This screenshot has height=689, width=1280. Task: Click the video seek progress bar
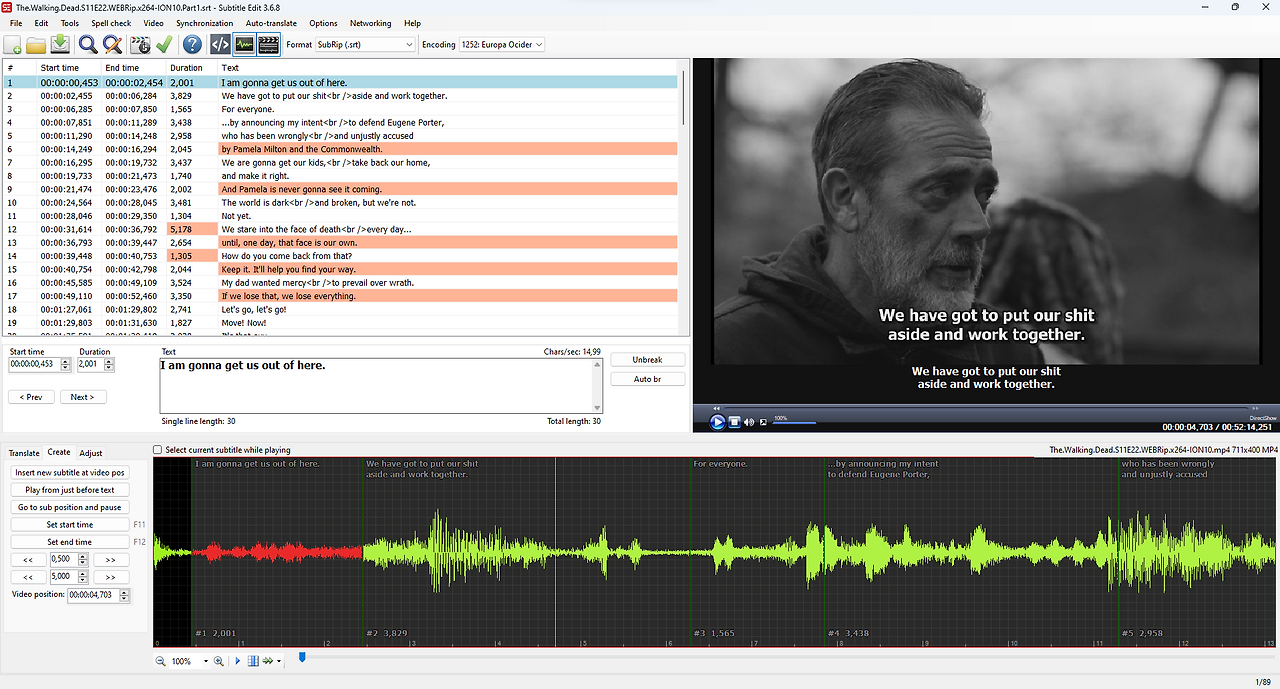click(x=985, y=408)
